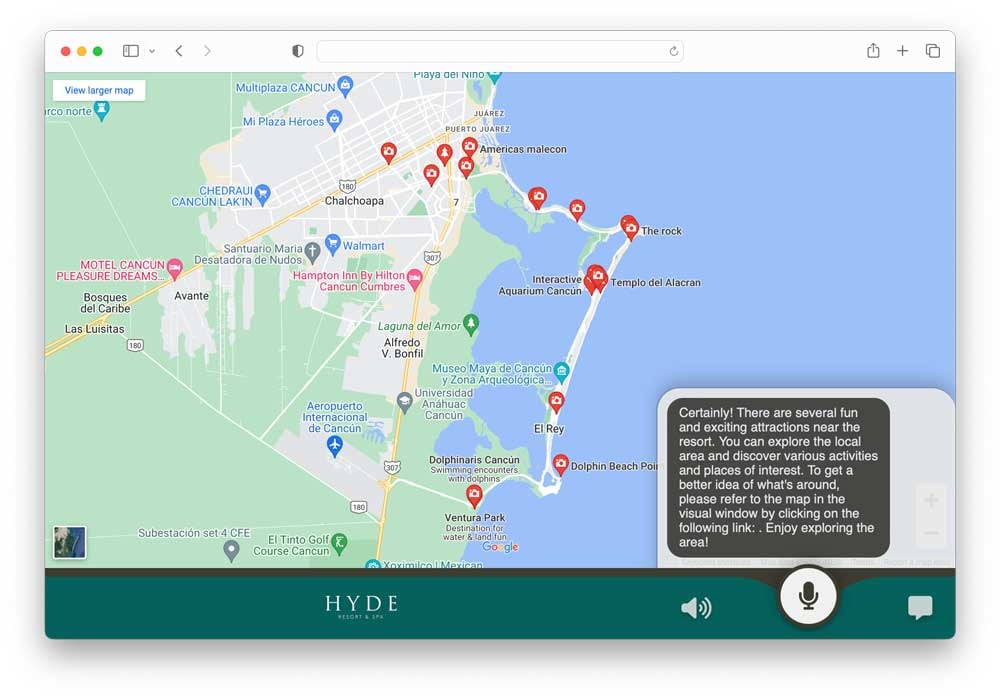Reload the page
The height and width of the screenshot is (698, 1000).
coord(674,51)
